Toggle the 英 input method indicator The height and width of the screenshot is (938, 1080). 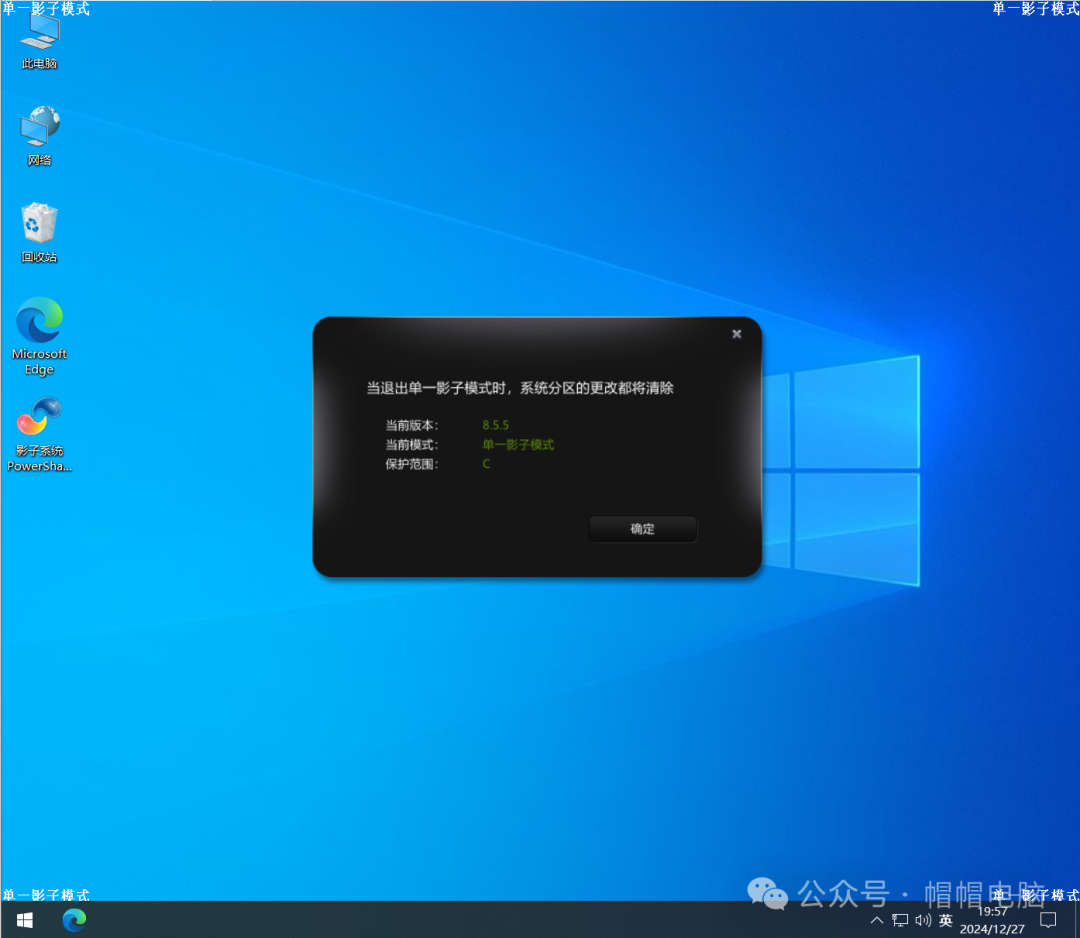[946, 920]
